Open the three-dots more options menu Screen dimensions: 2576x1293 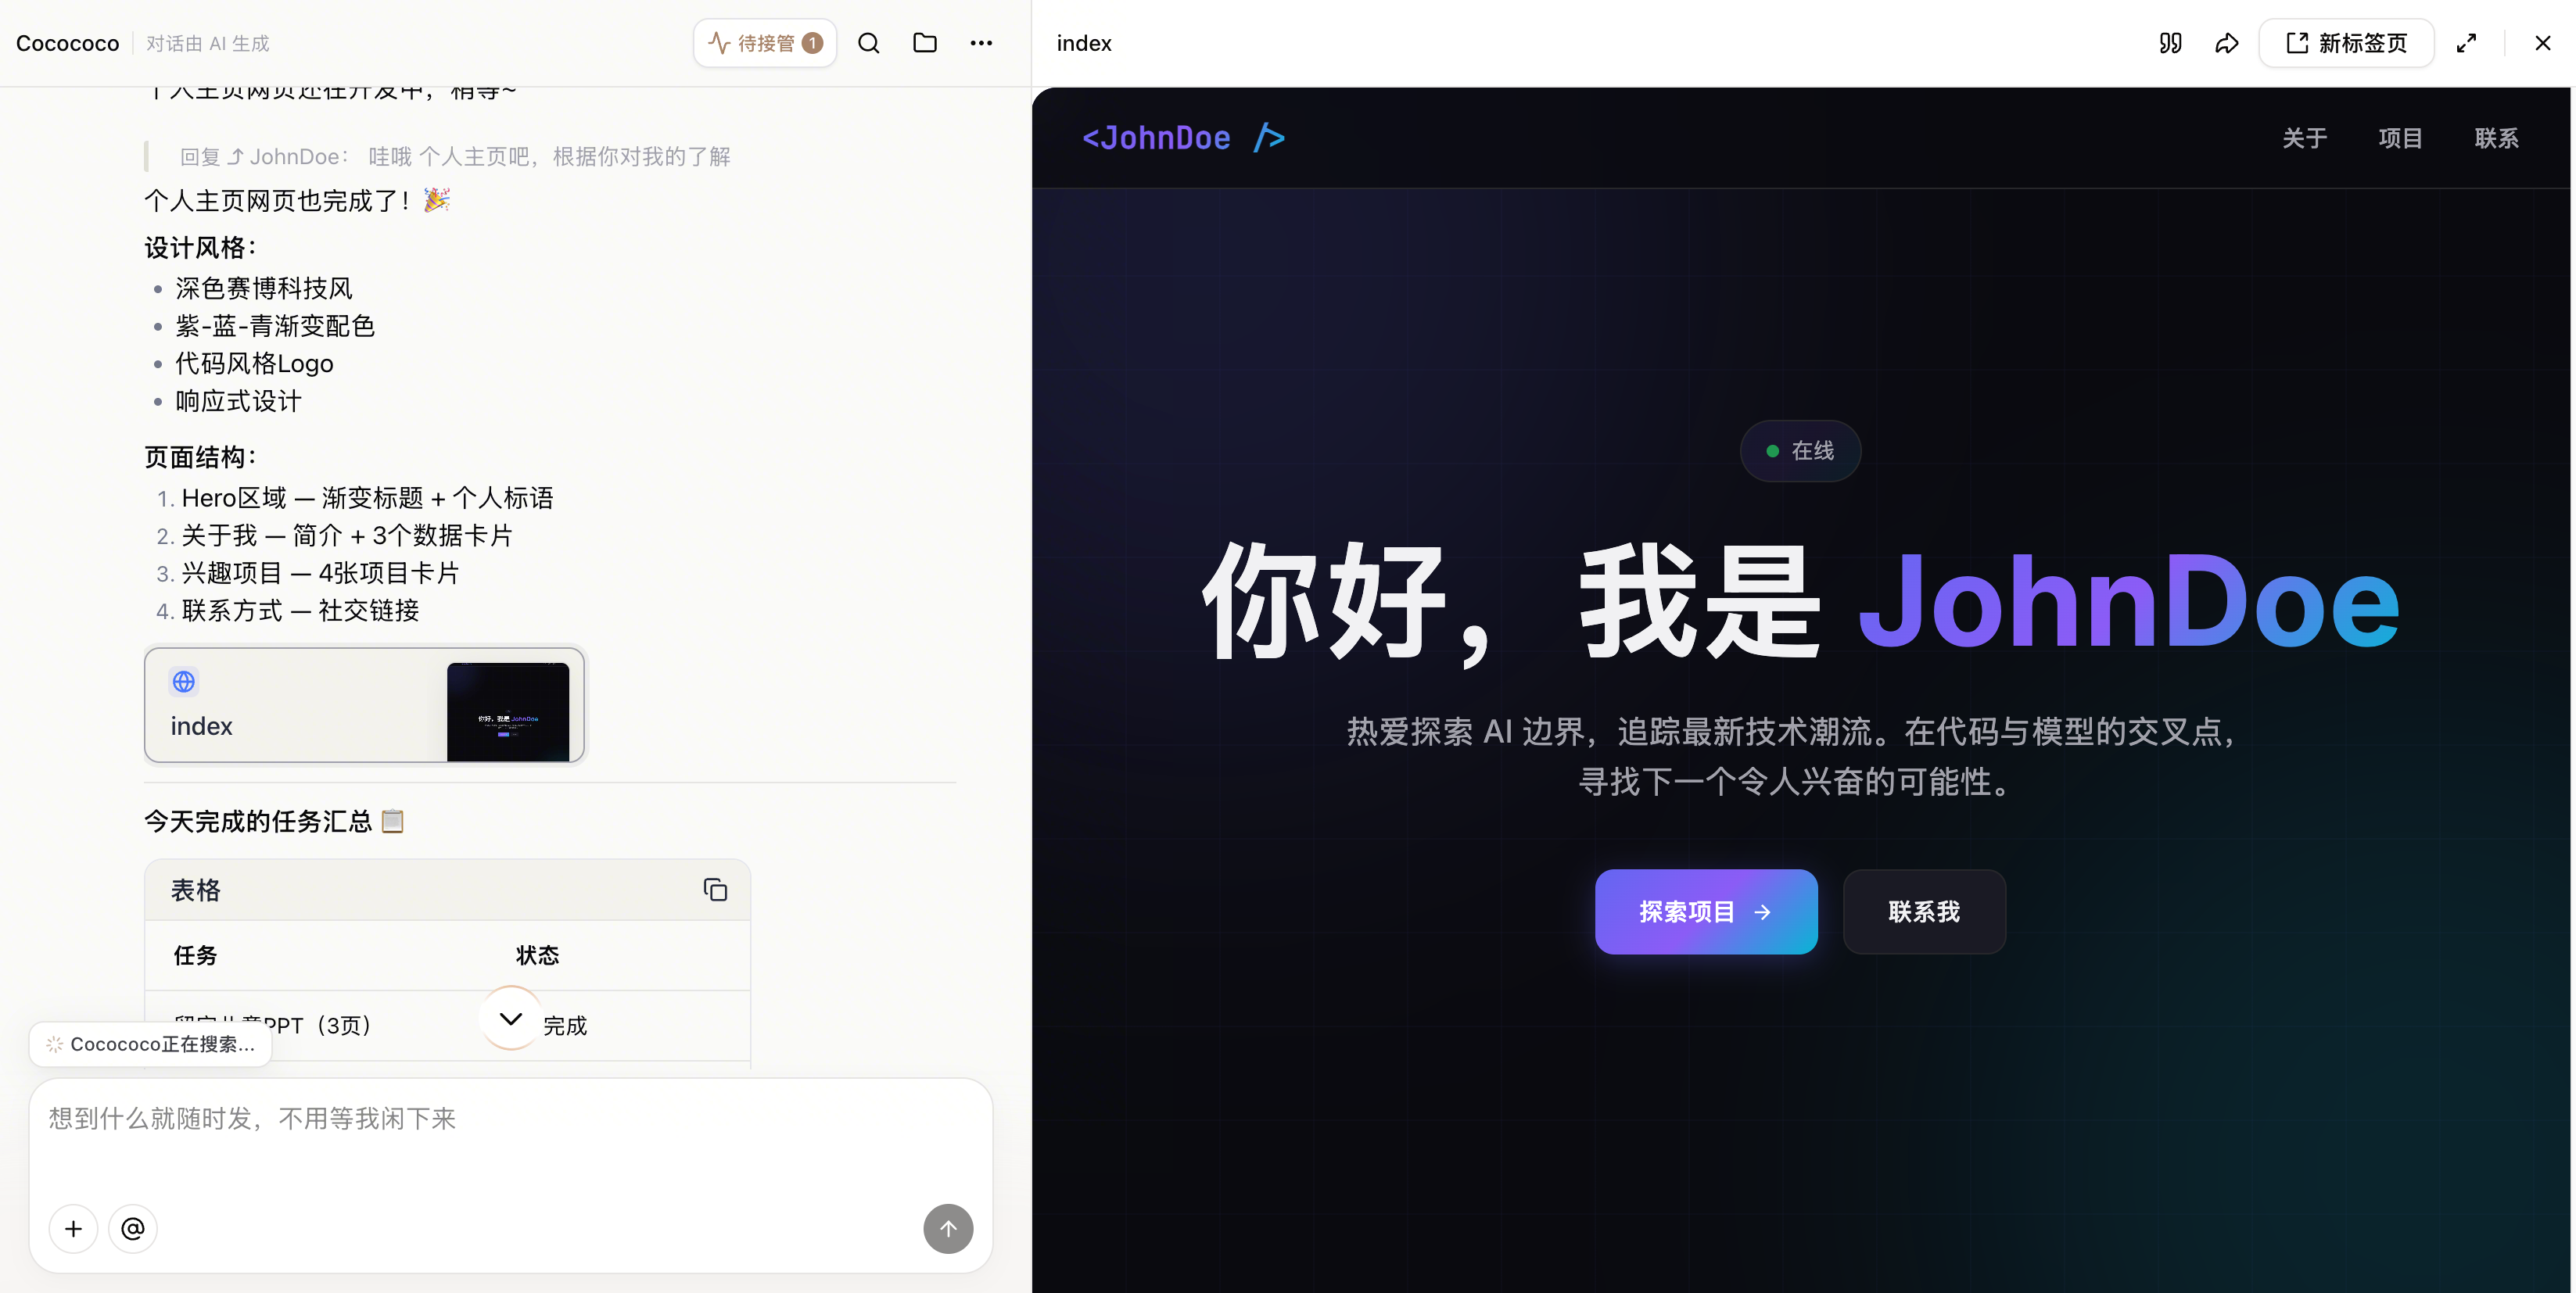(x=981, y=43)
